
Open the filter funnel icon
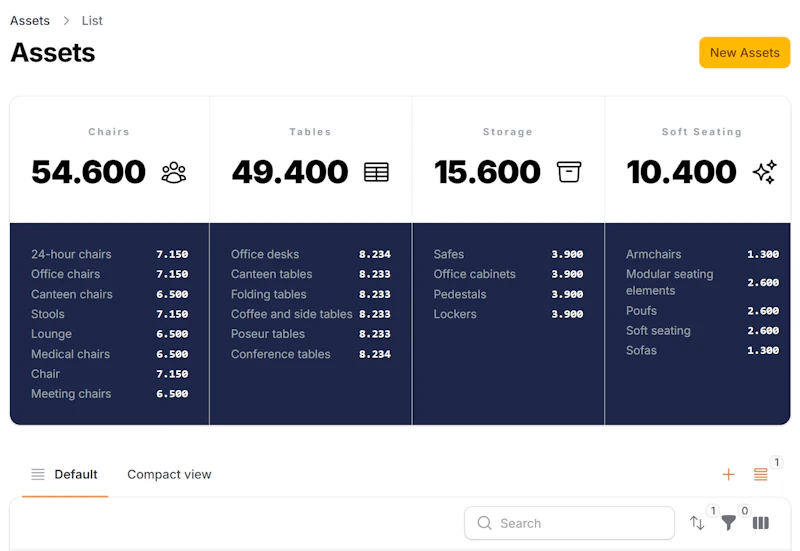click(x=729, y=523)
